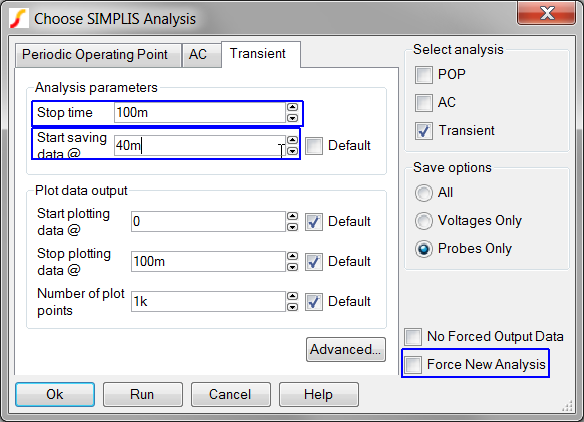Screen dimensions: 584x422
Task: Uncheck the Transient analysis checkbox
Action: (424, 131)
